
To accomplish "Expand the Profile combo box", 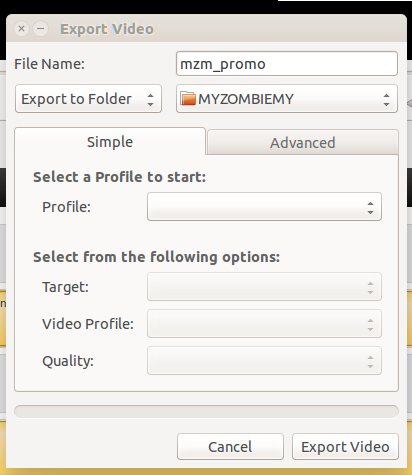I will click(264, 206).
